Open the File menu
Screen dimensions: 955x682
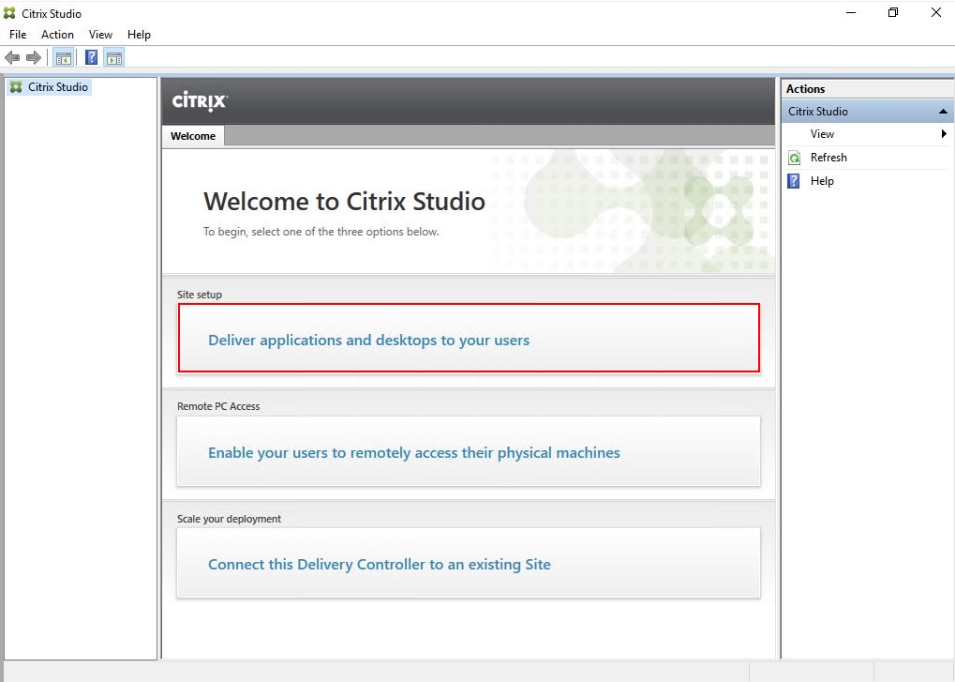[x=18, y=33]
